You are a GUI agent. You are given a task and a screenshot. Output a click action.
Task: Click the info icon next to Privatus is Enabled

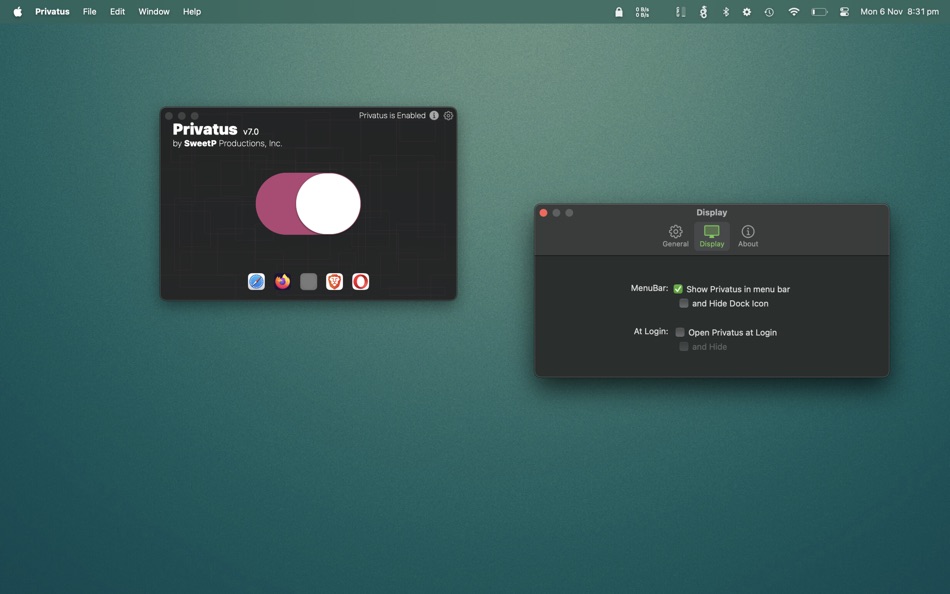pyautogui.click(x=434, y=115)
